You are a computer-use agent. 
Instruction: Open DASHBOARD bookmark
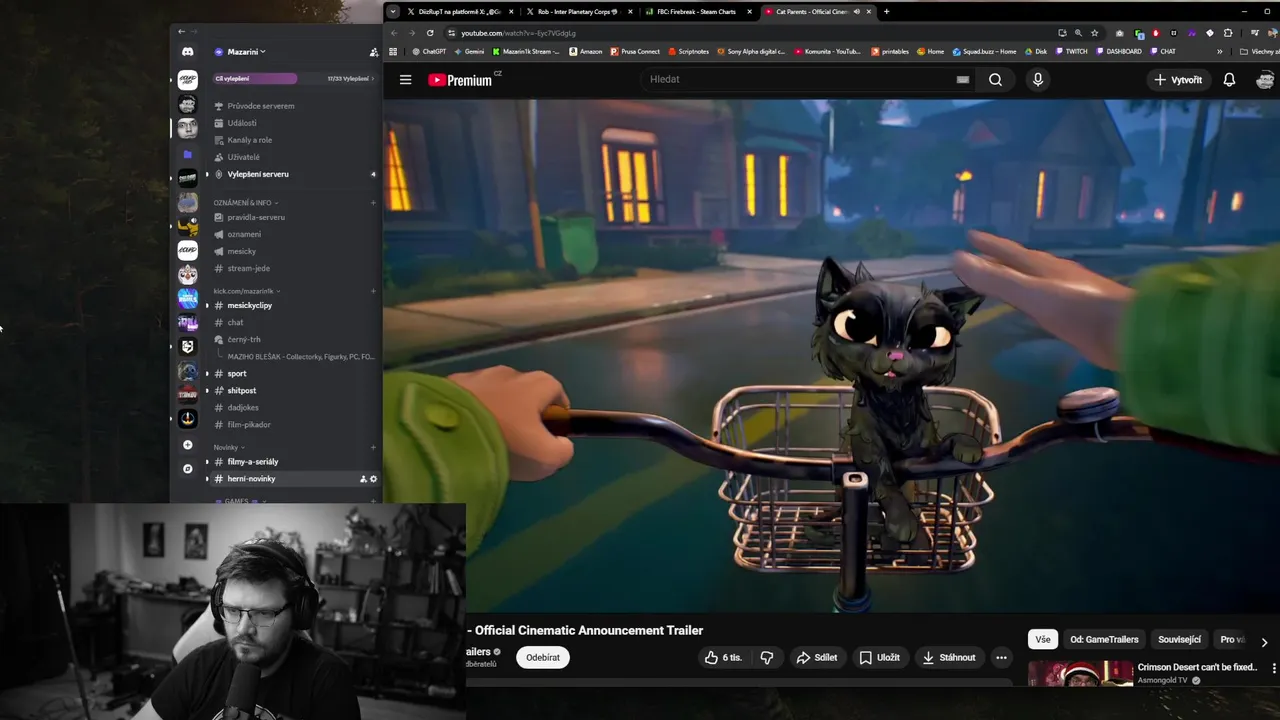pyautogui.click(x=1119, y=51)
